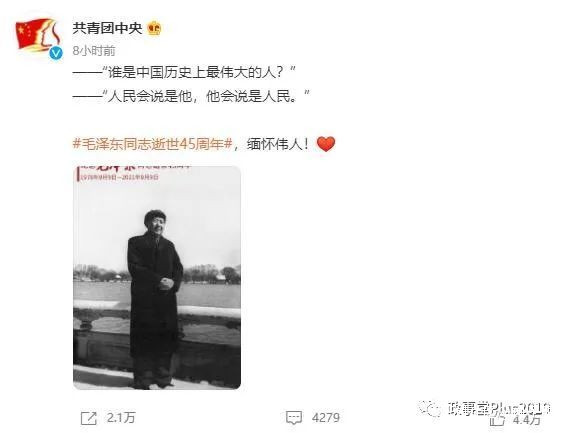Screen dimensions: 568x433
Task: Click the 4279 comment count
Action: 326,418
